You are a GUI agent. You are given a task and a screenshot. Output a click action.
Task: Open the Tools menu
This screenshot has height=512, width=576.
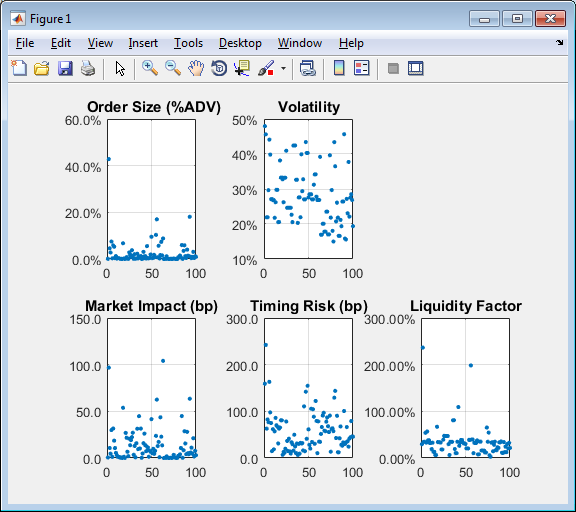point(188,43)
